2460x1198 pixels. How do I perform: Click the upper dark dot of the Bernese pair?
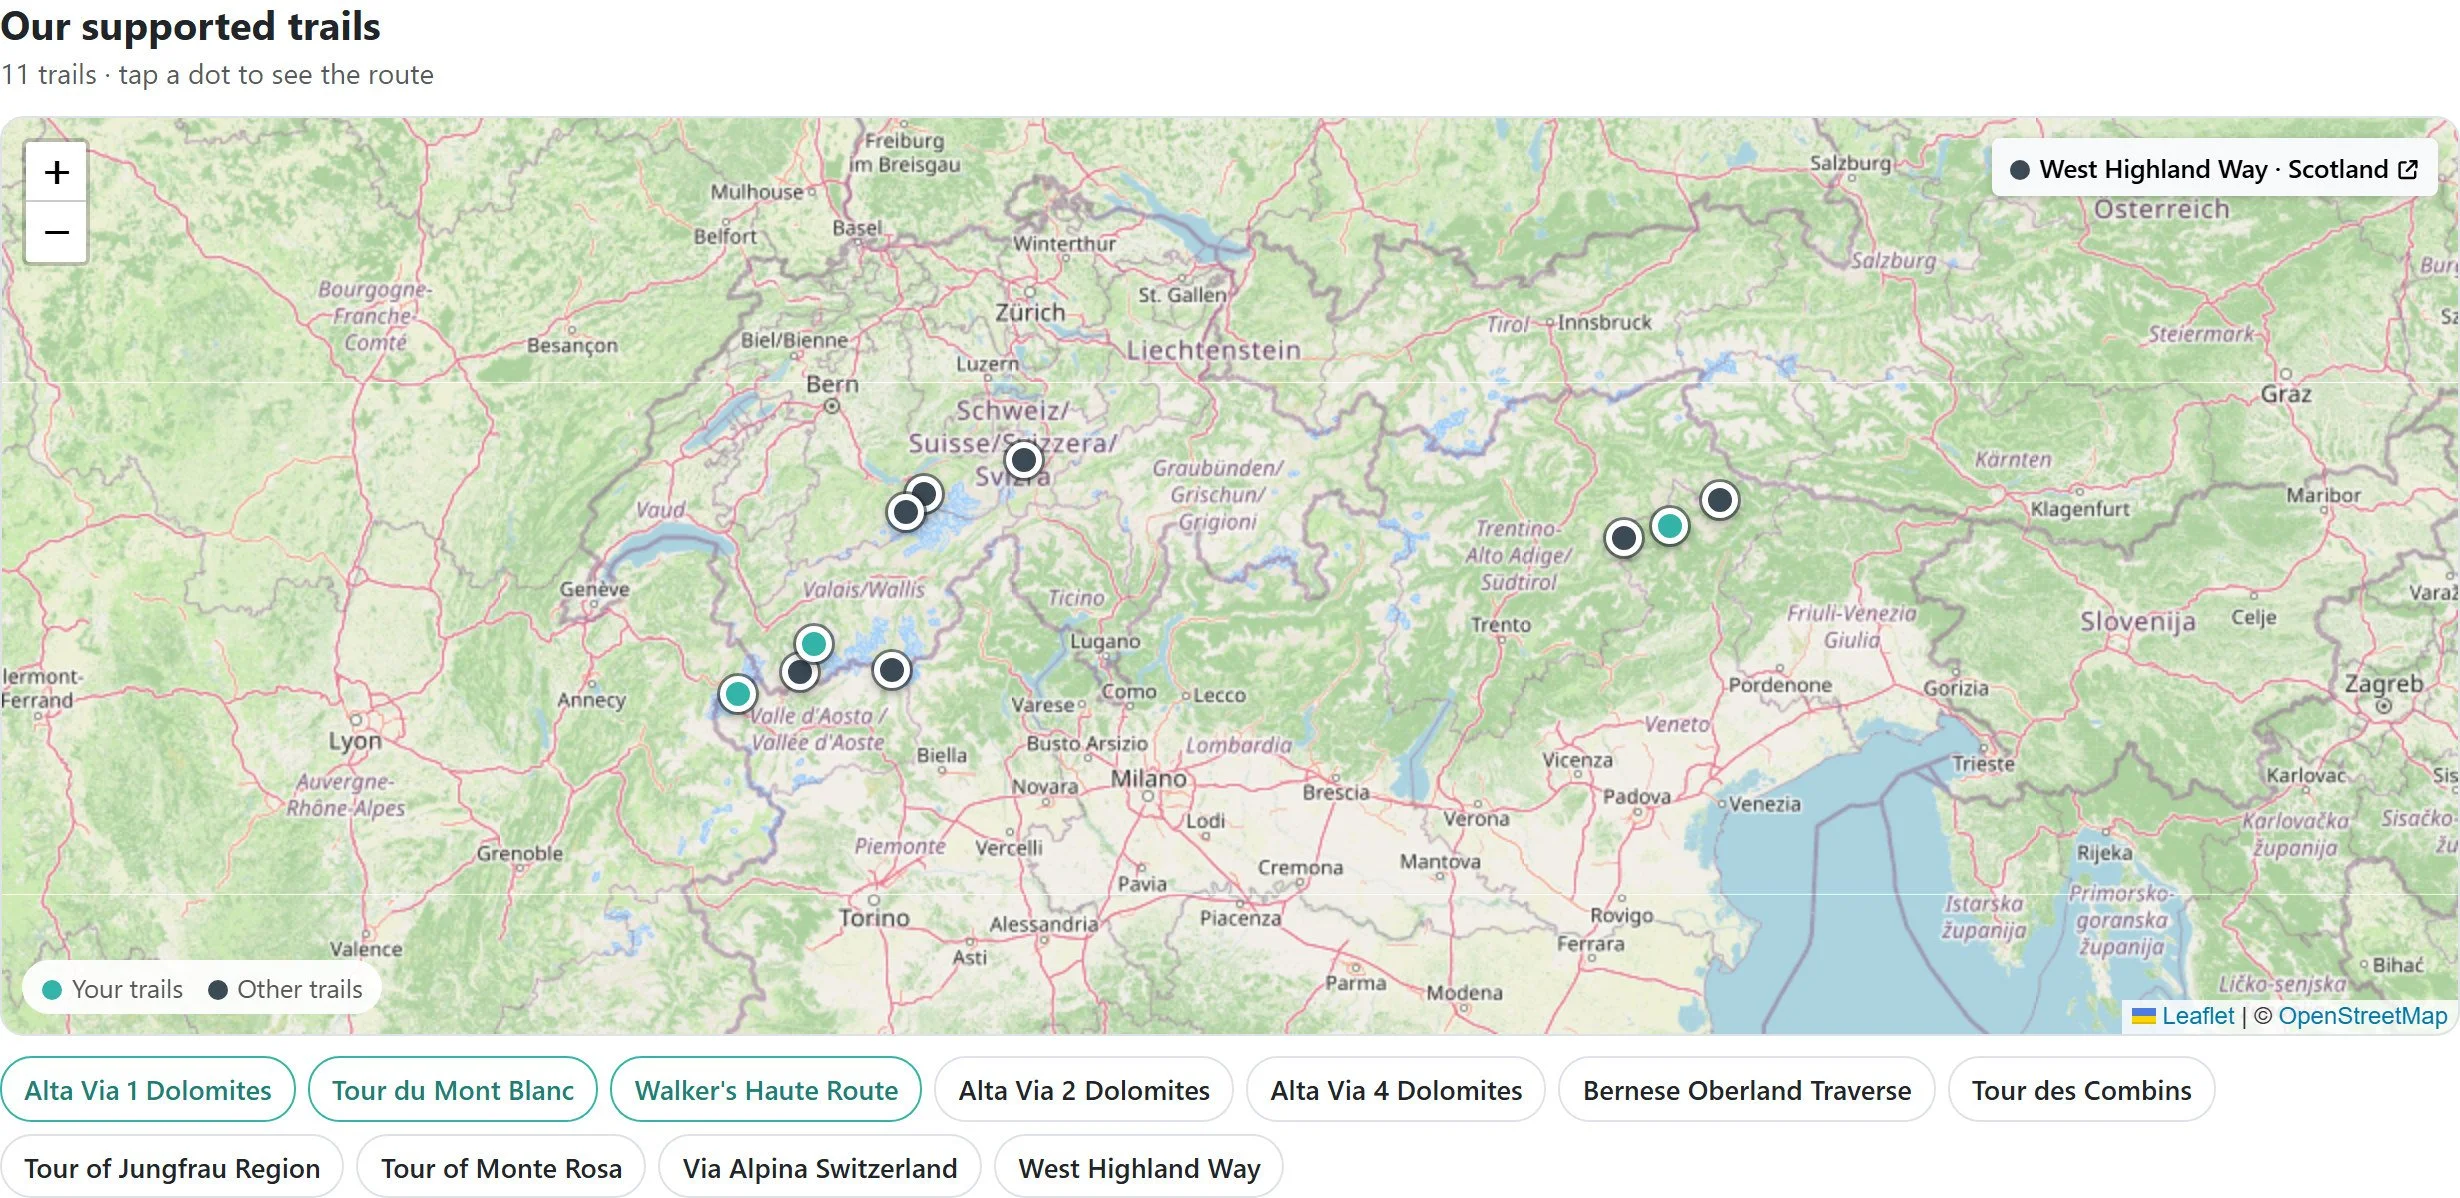tap(927, 490)
